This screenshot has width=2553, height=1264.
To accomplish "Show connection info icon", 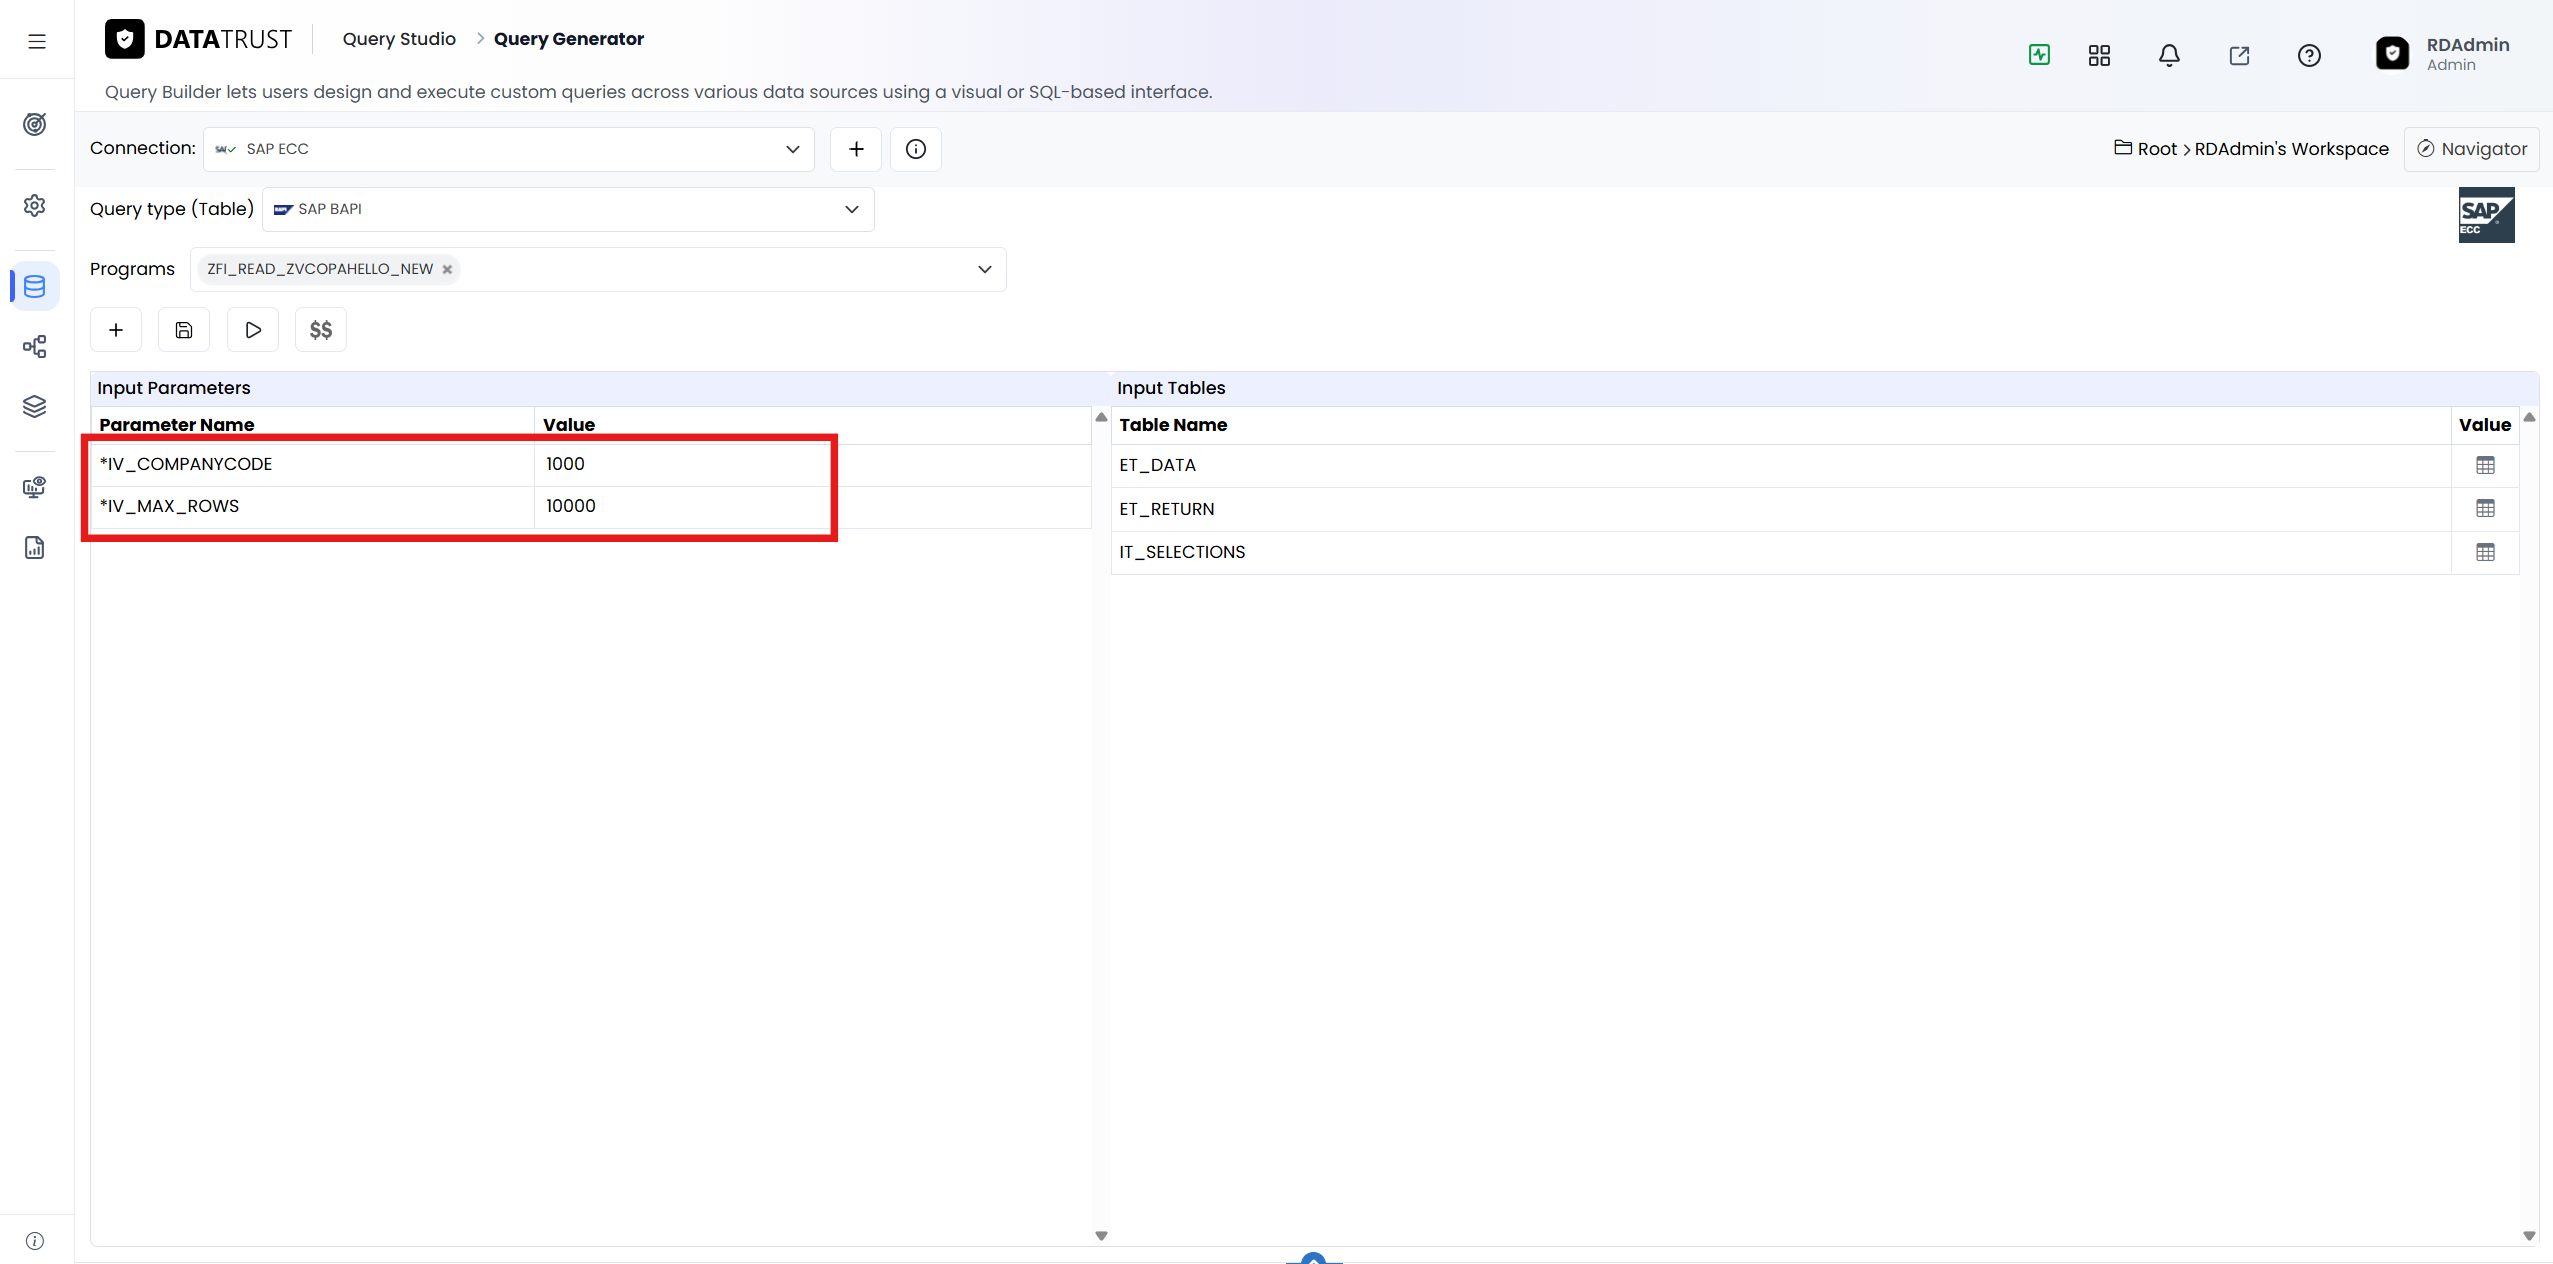I will (916, 149).
